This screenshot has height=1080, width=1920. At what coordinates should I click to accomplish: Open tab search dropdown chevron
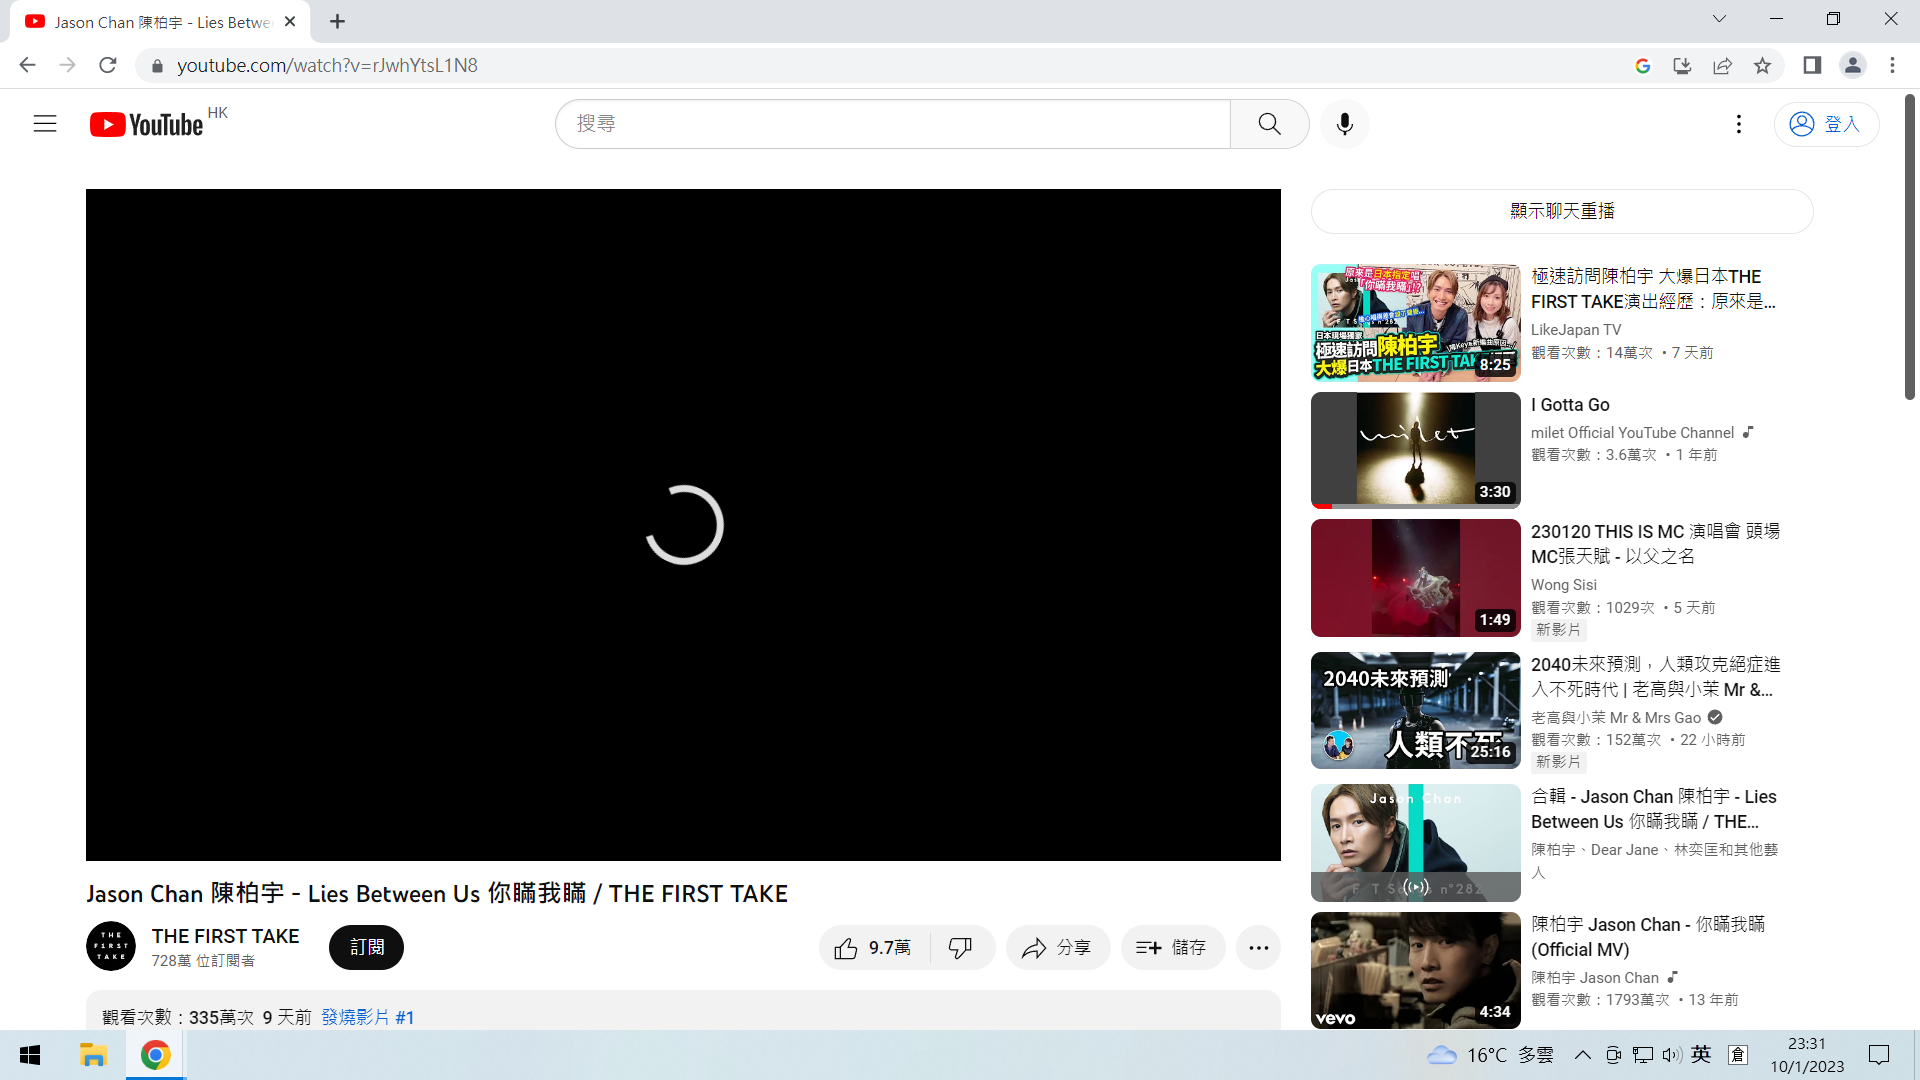pos(1719,19)
